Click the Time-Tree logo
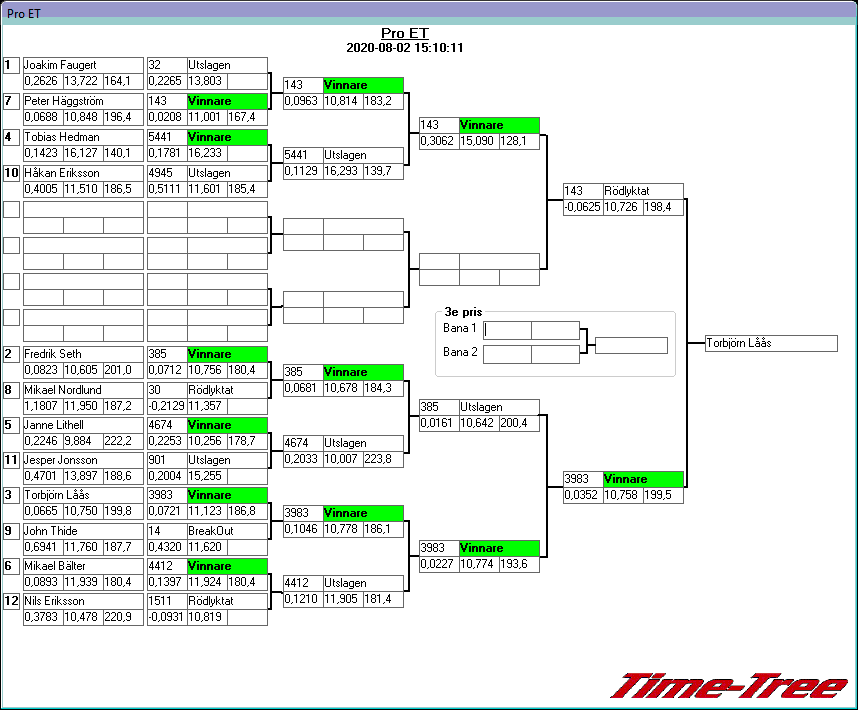 coord(729,685)
